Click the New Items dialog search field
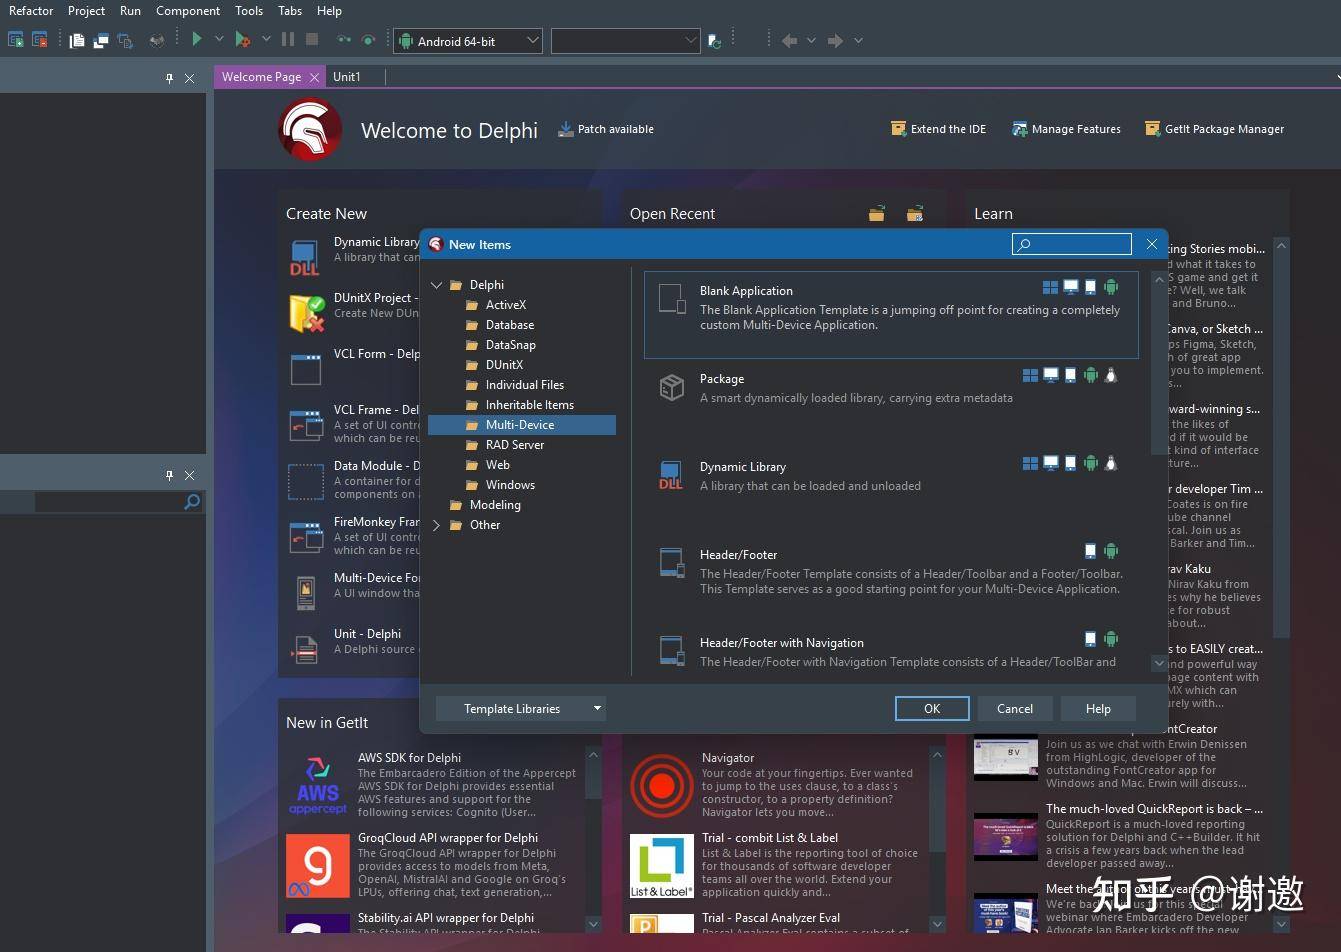 pos(1071,244)
